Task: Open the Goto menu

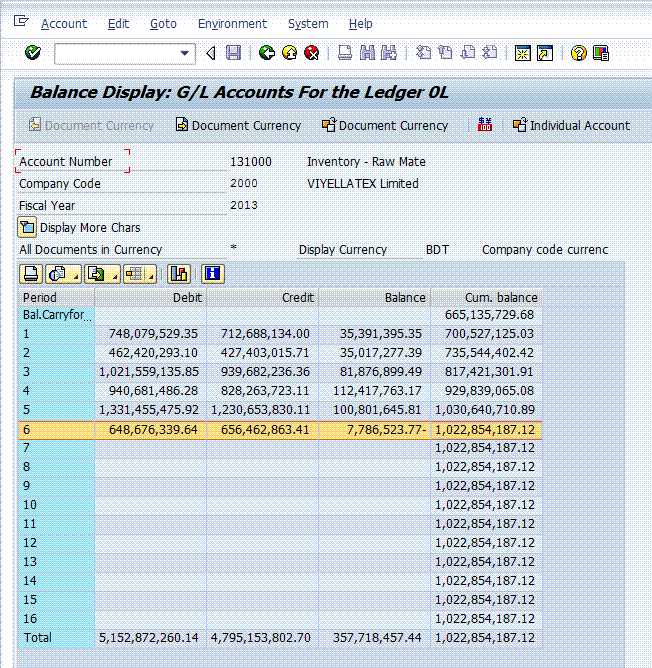Action: tap(163, 24)
